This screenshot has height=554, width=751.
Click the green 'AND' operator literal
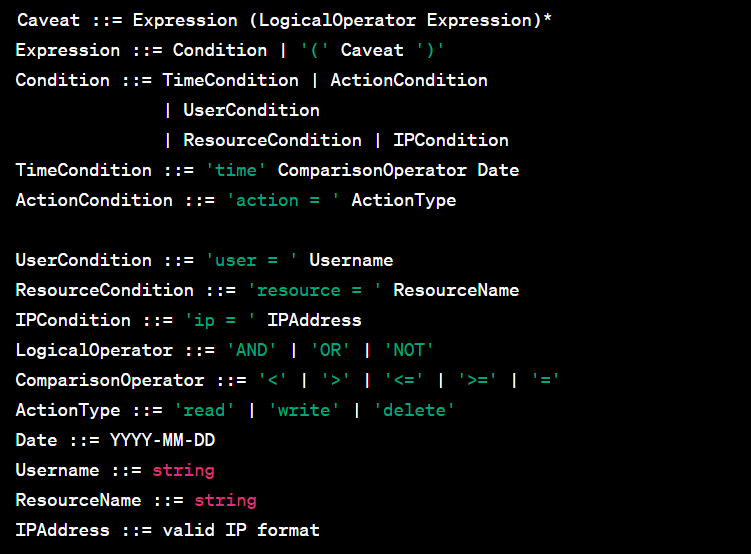click(x=251, y=350)
